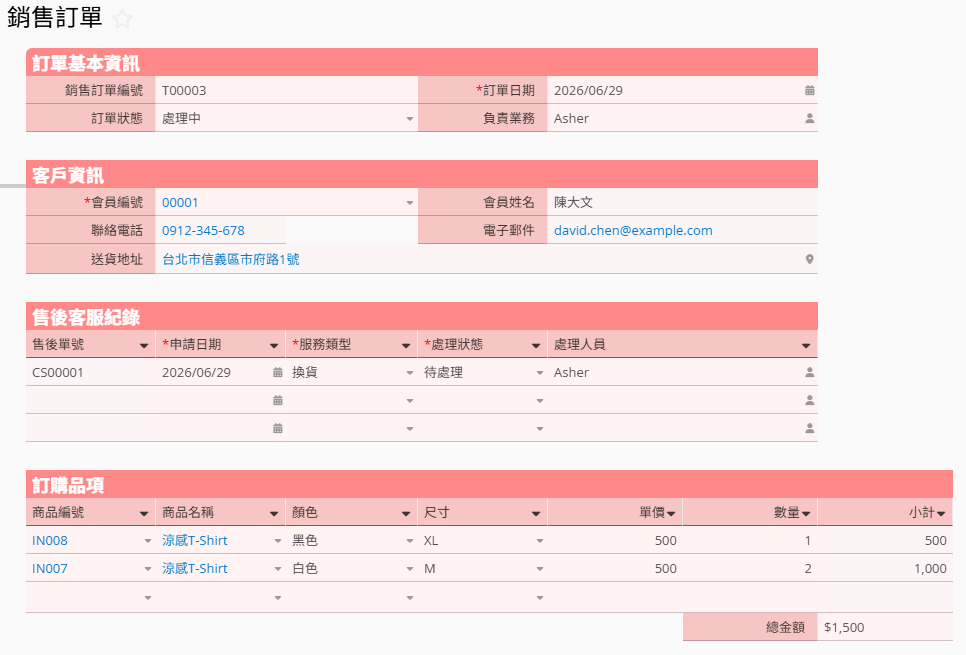
Task: Click 涼感T-Shirt link in IN008 row
Action: pos(195,540)
